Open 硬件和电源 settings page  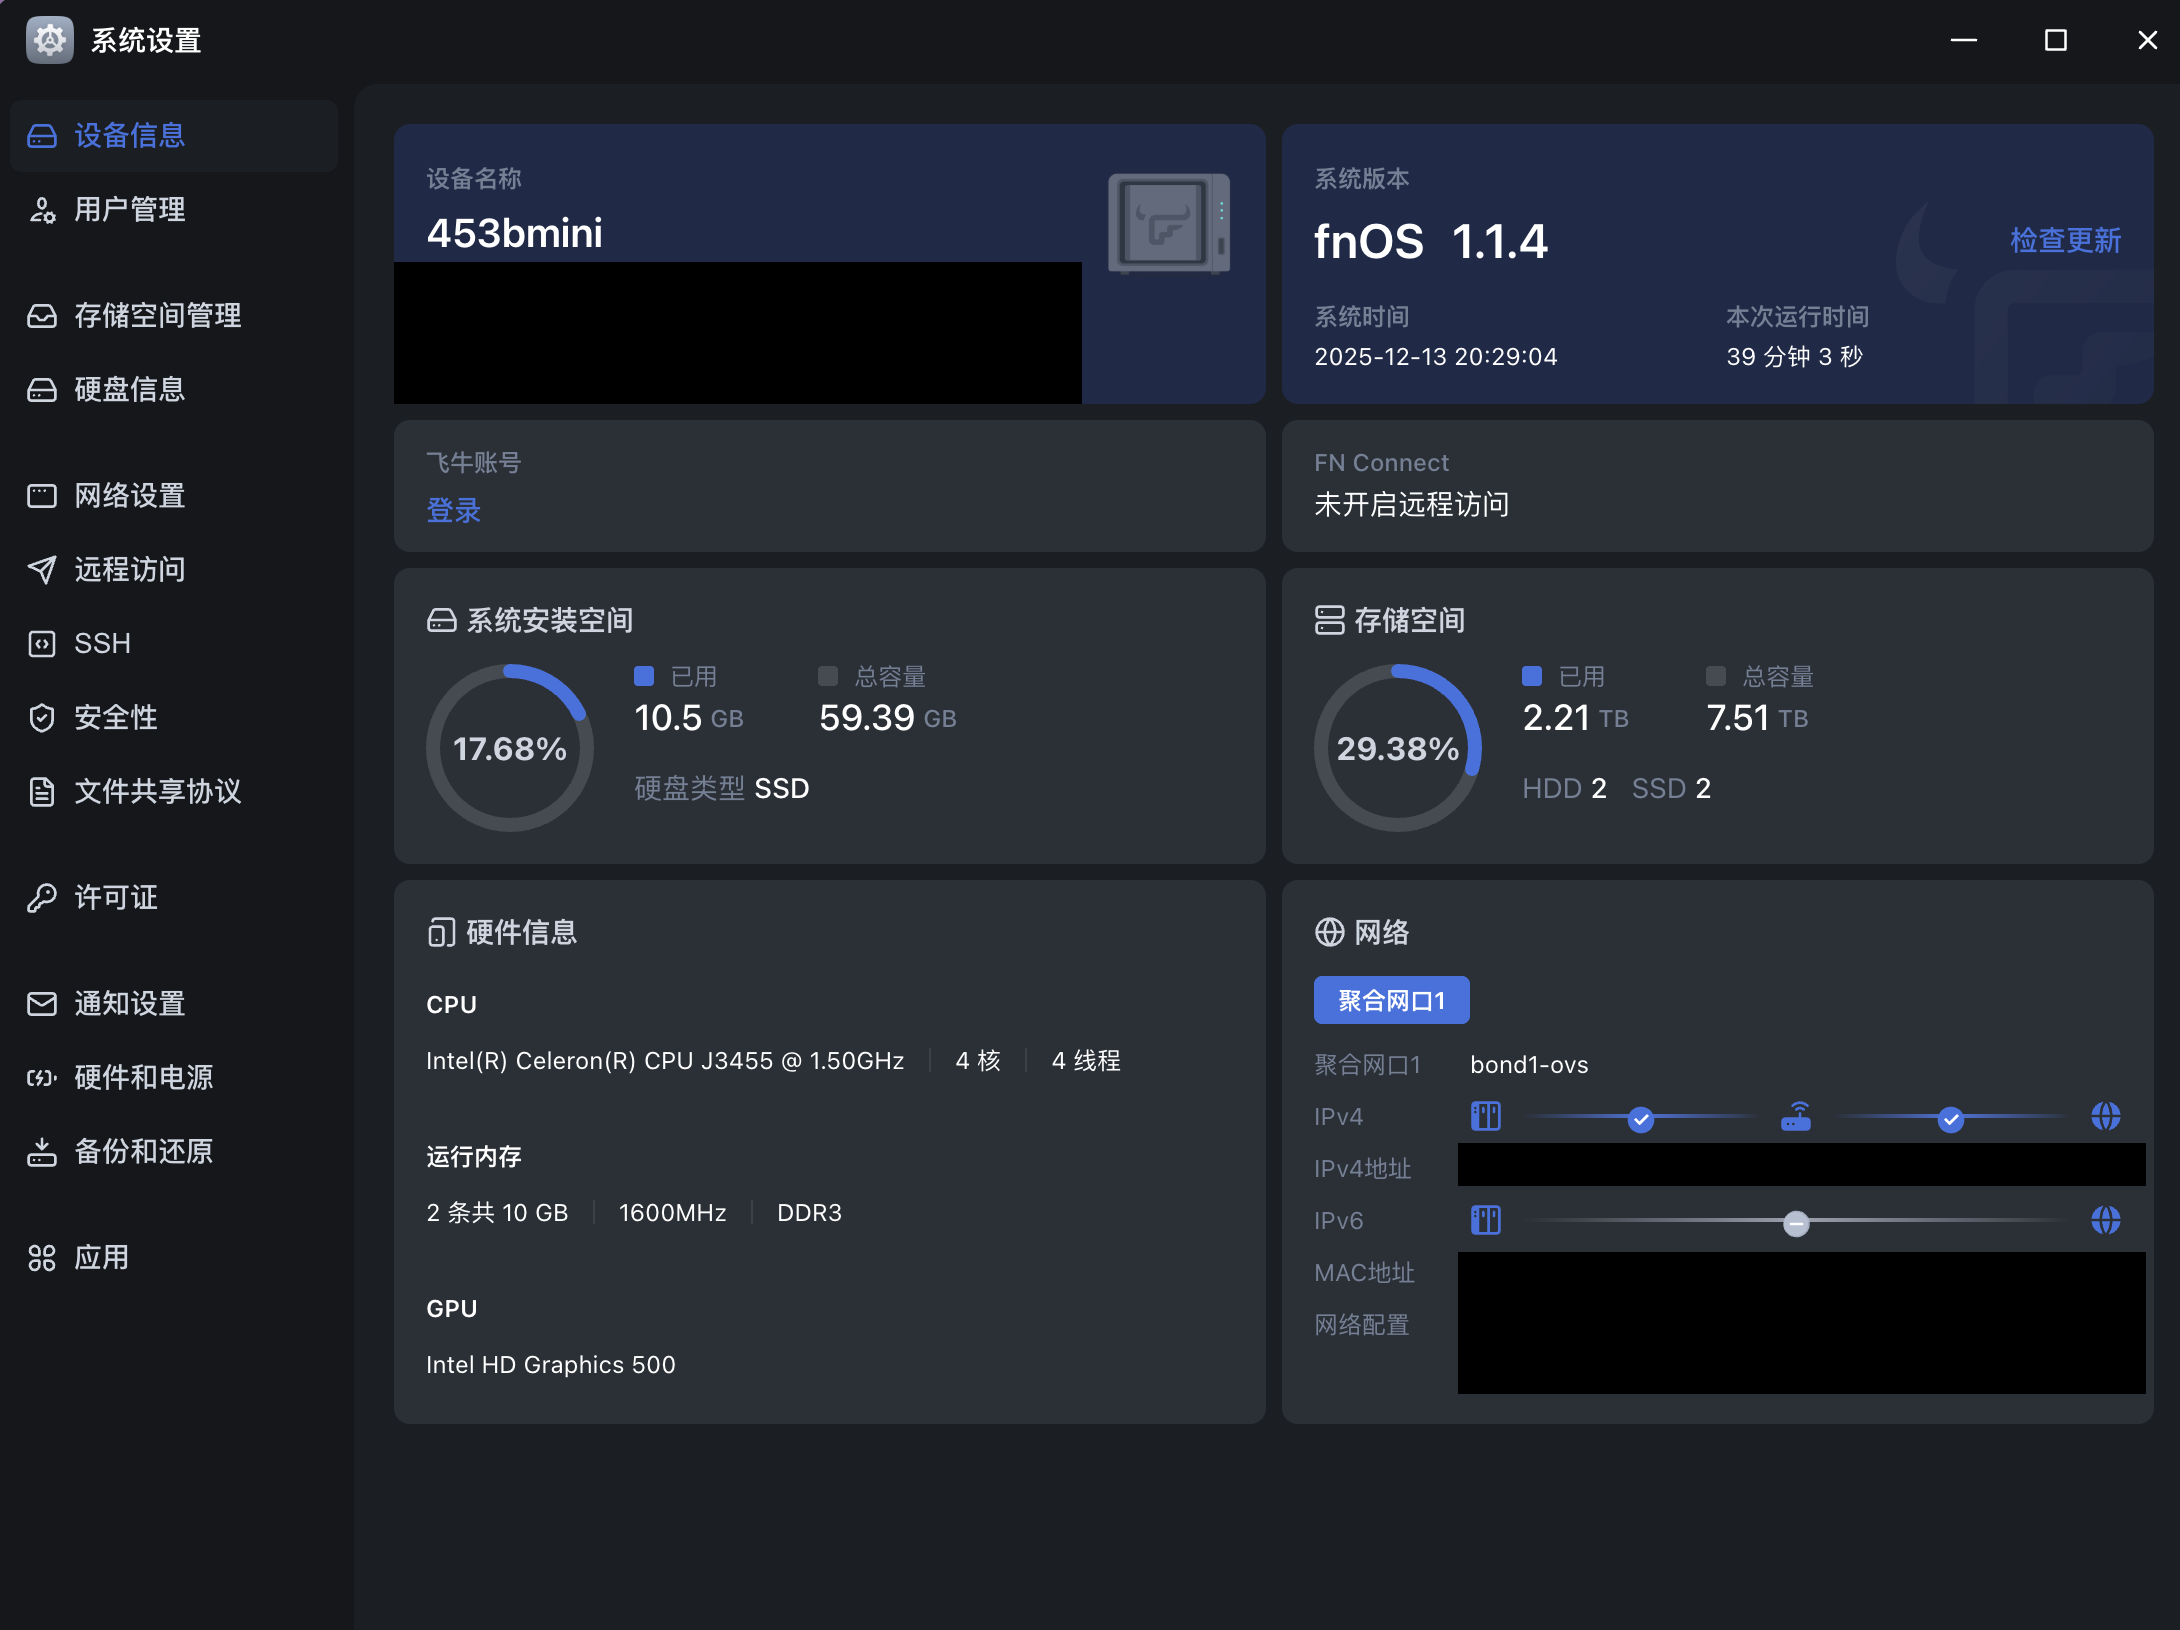pos(143,1078)
